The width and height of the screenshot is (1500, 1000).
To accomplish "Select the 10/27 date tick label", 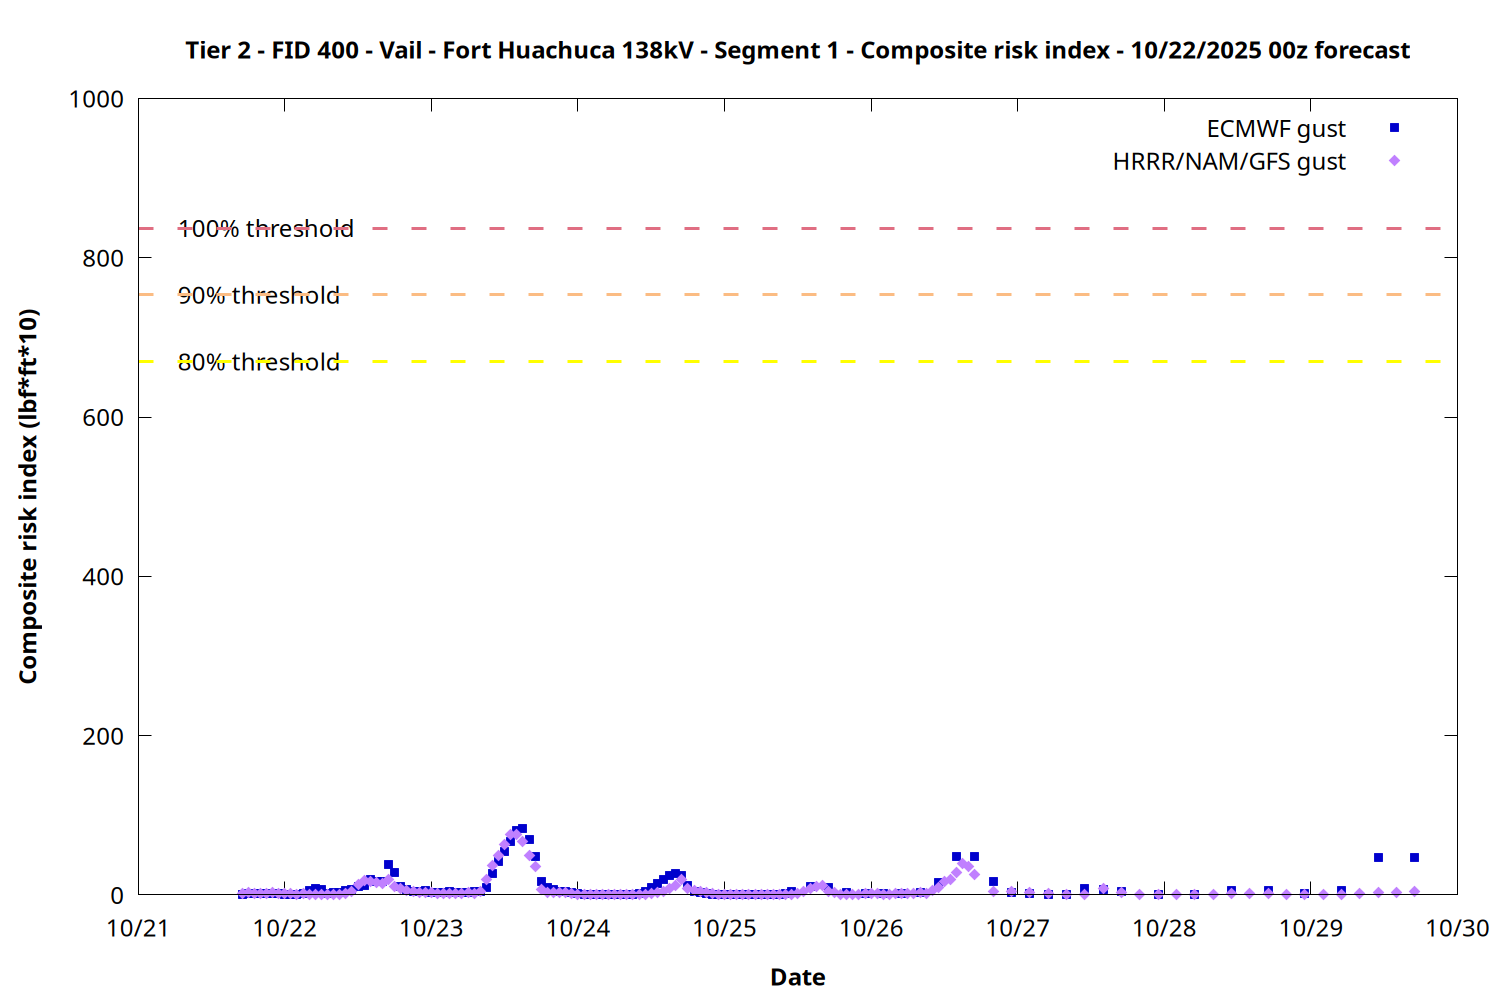I will point(1017,929).
